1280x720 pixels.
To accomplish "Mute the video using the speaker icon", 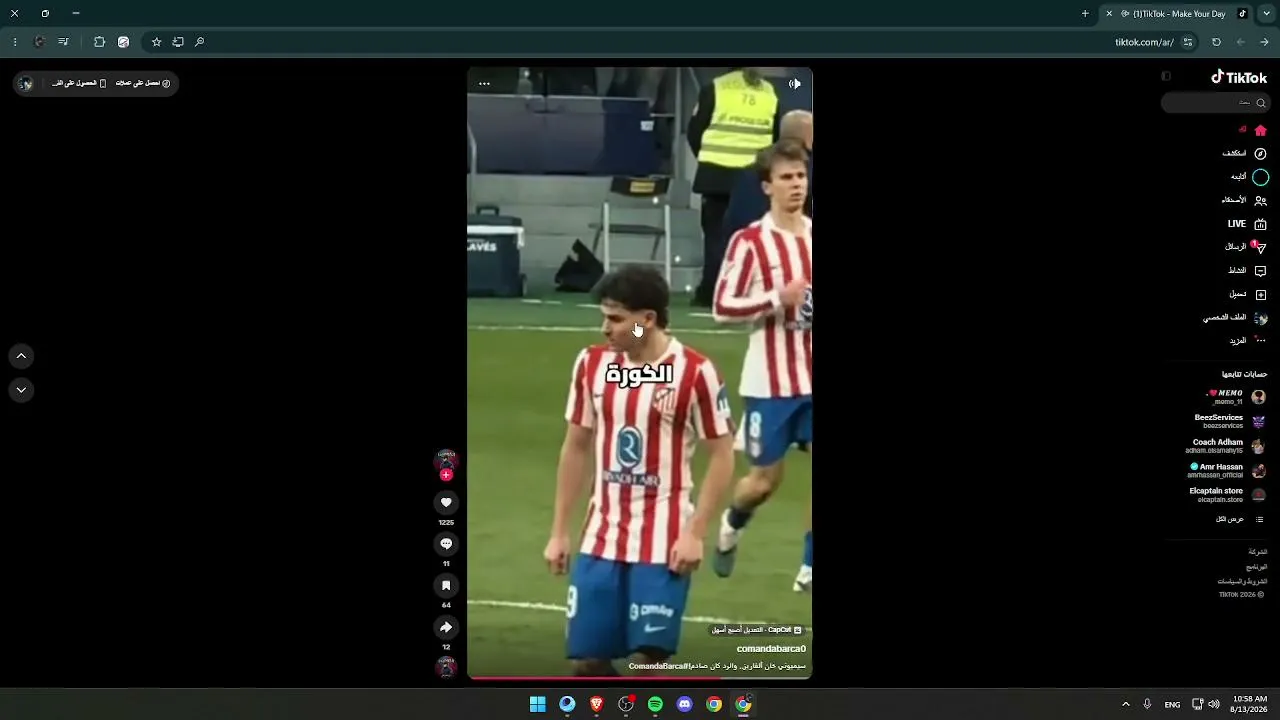I will coord(795,84).
